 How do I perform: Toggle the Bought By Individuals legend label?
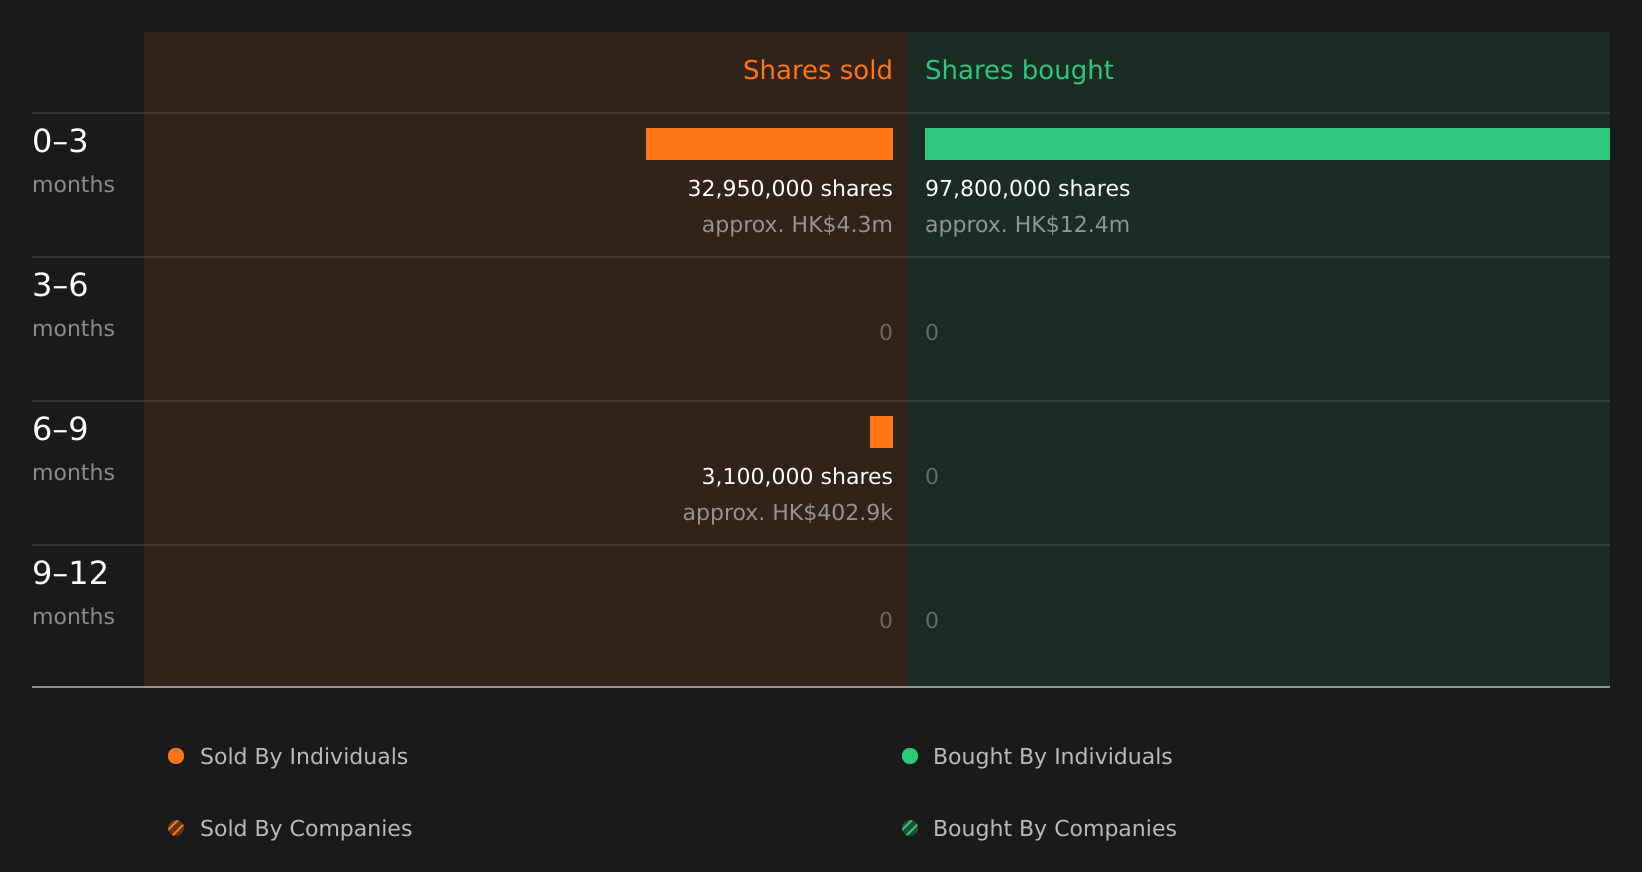[1052, 757]
